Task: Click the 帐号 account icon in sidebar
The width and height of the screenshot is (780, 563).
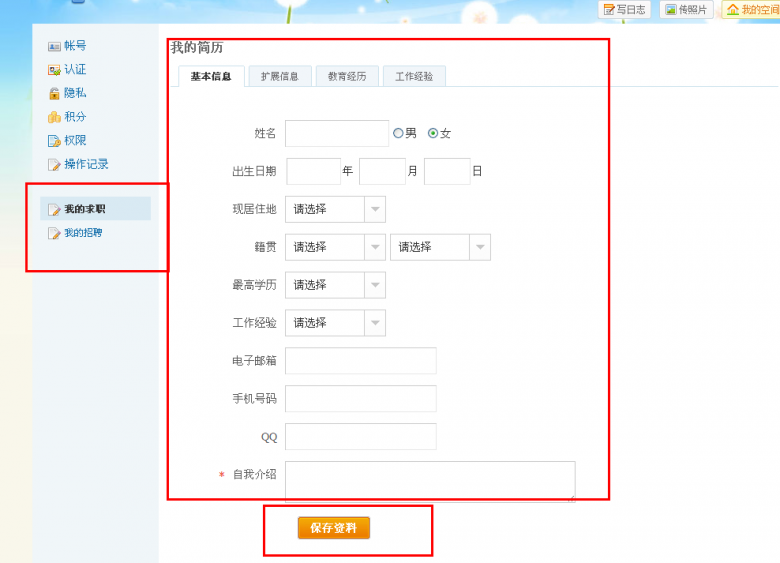Action: coord(54,46)
